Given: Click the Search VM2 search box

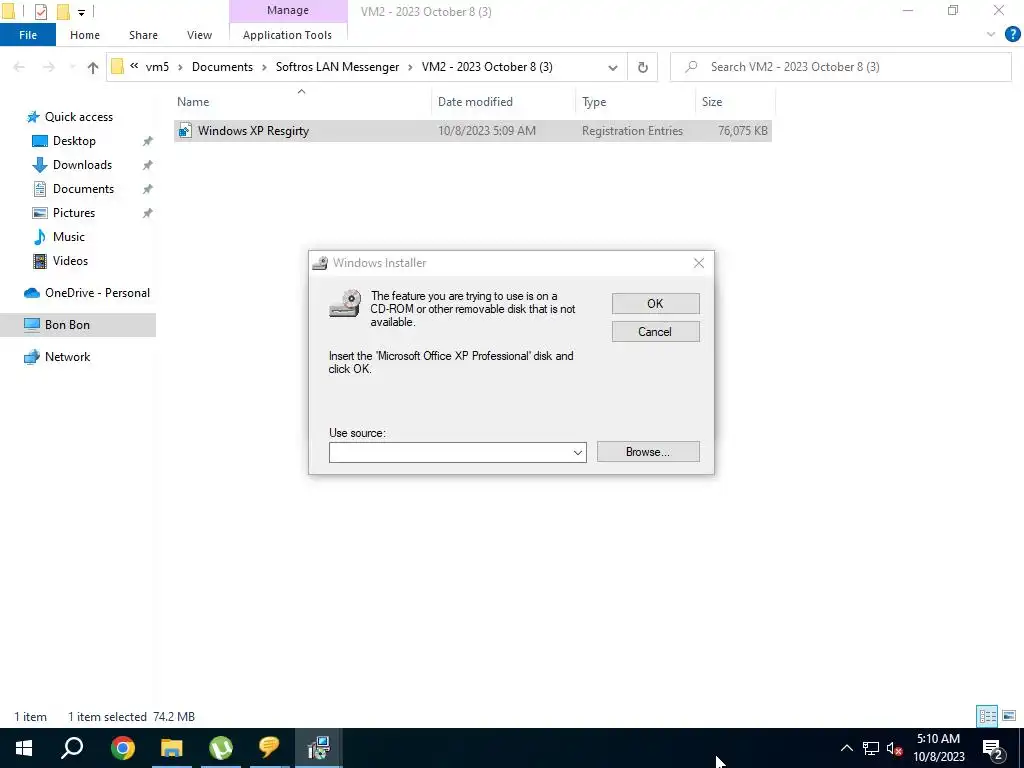Looking at the screenshot, I should tap(840, 67).
